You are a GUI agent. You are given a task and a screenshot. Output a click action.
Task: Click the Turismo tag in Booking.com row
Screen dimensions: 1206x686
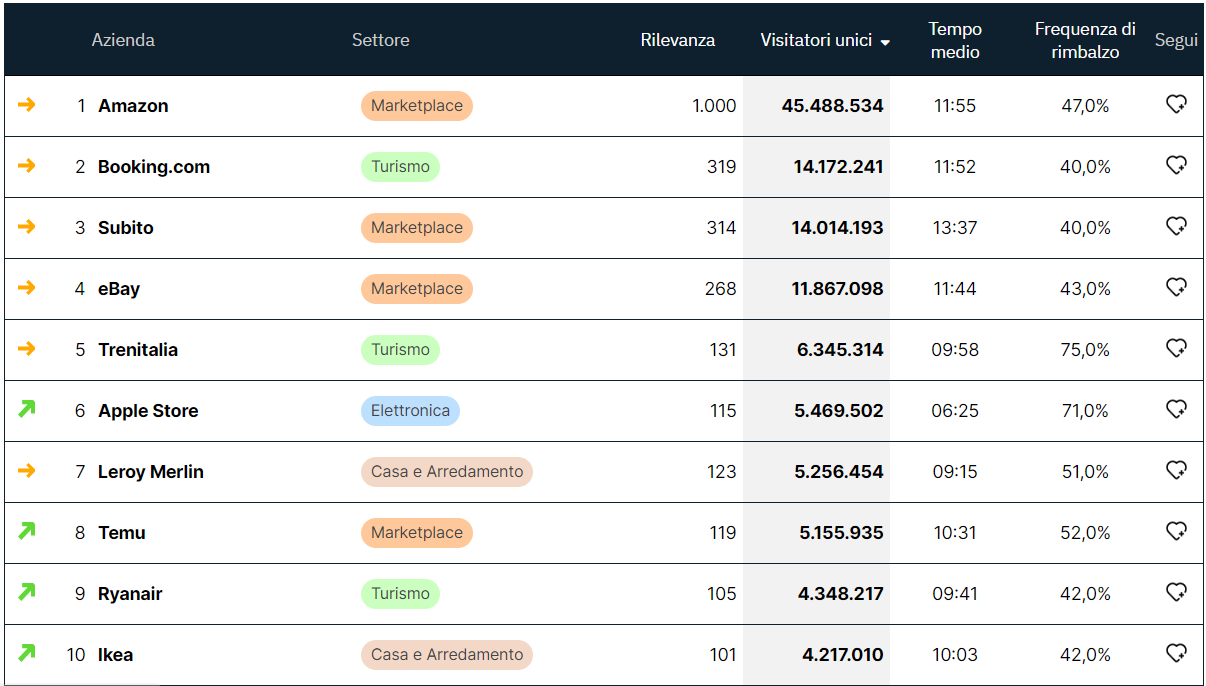(400, 167)
